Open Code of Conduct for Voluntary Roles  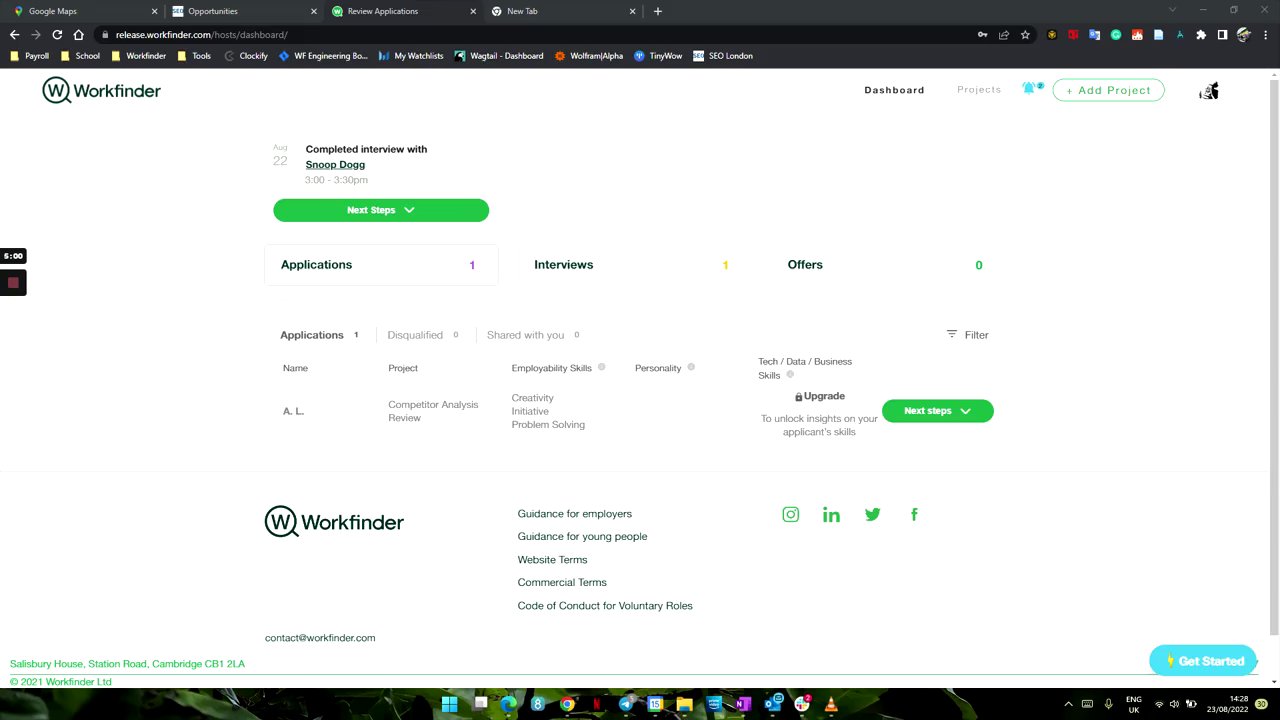pos(605,605)
